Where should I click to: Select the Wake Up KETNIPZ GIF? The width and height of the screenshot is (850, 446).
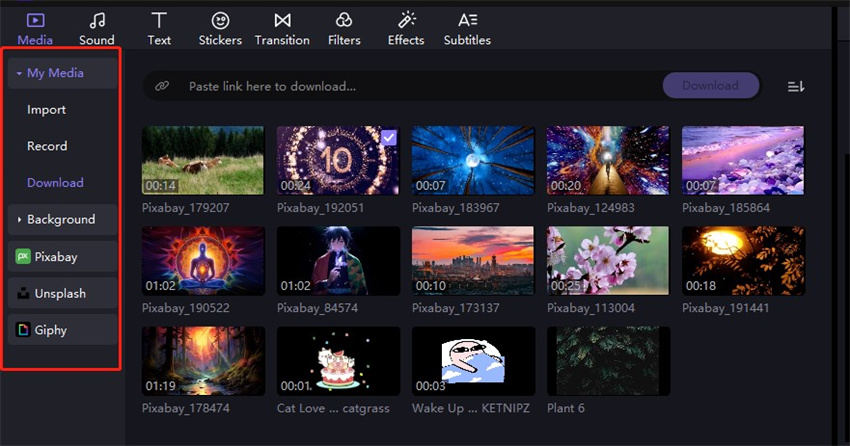[x=473, y=361]
